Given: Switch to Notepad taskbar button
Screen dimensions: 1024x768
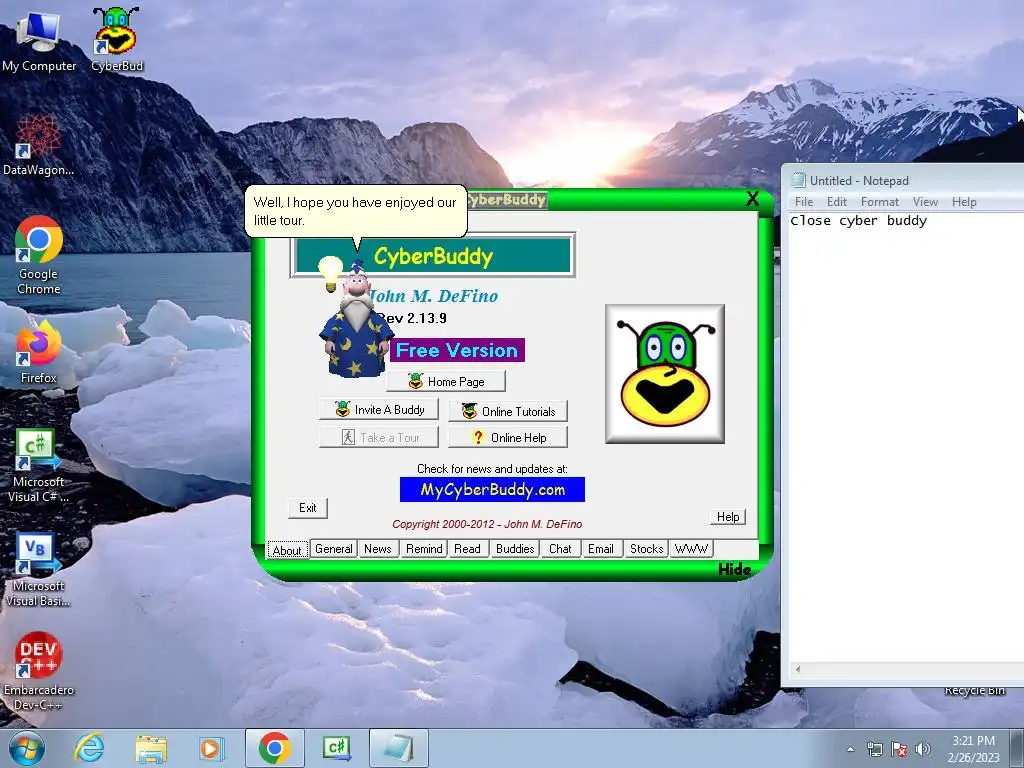Looking at the screenshot, I should (399, 748).
